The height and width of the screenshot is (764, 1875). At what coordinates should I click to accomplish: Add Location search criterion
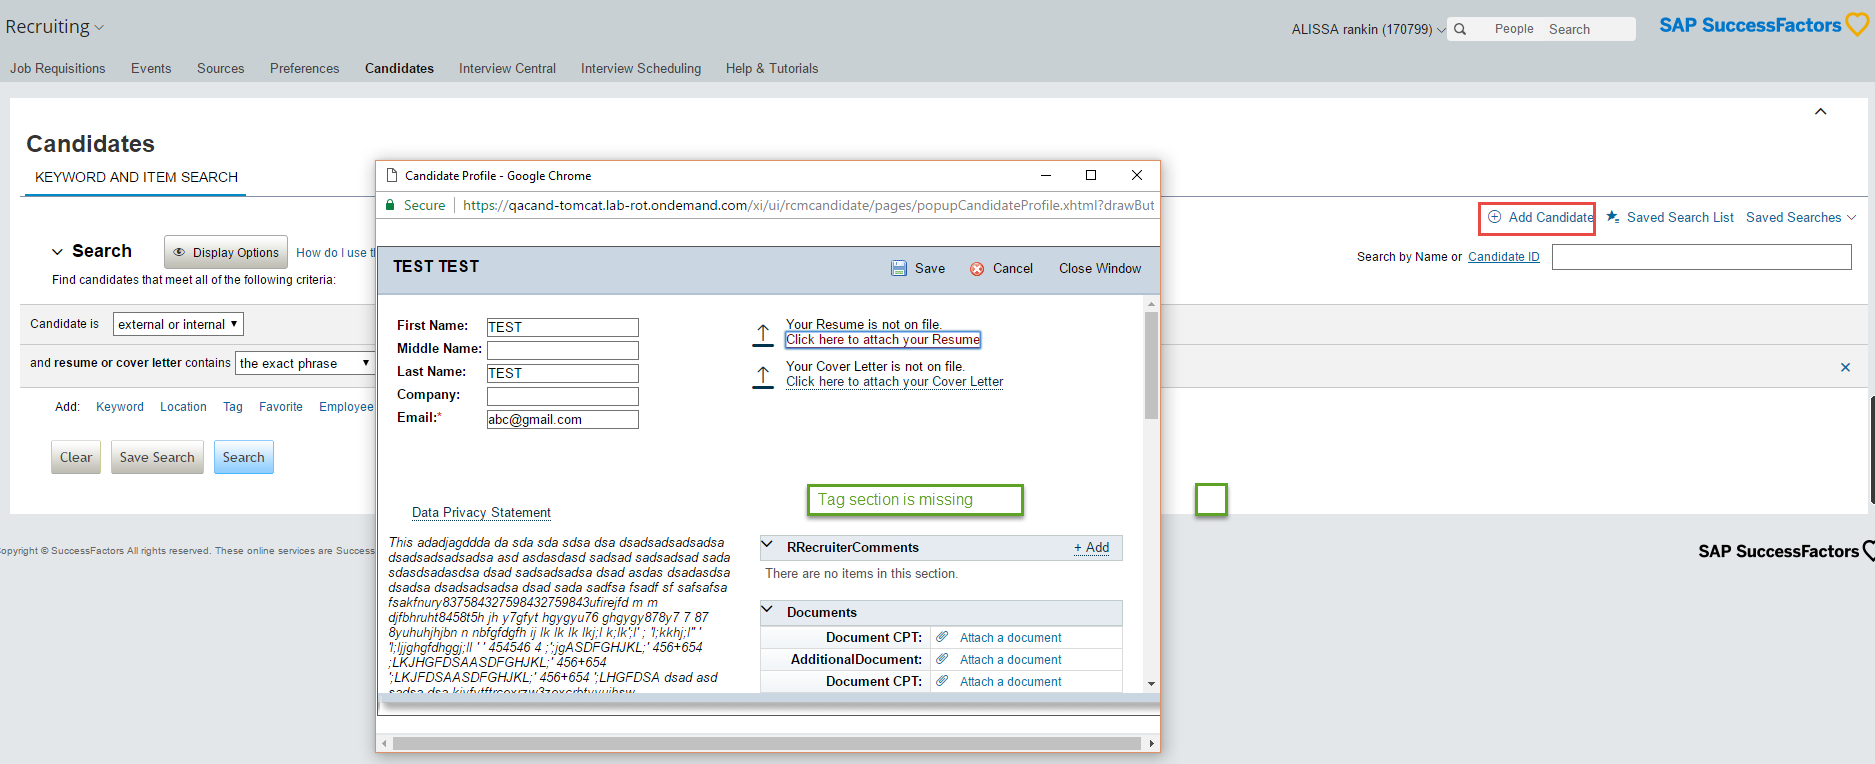coord(183,407)
